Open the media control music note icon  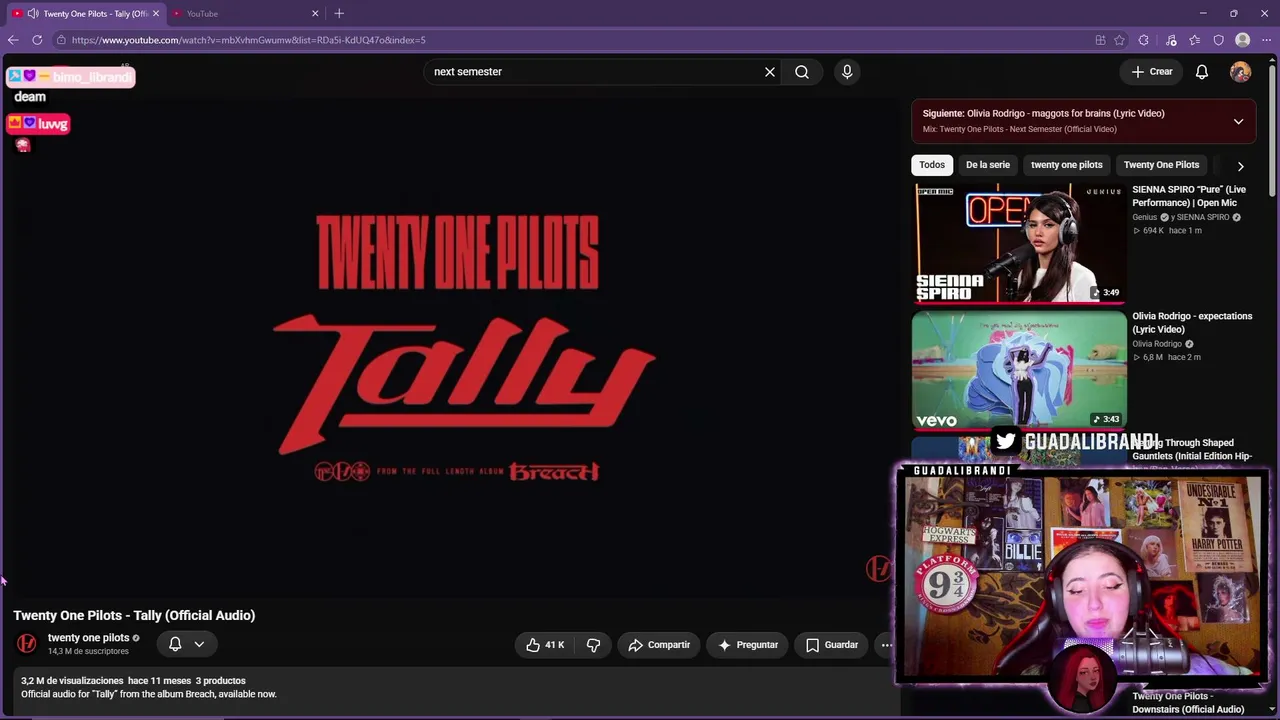click(x=1171, y=40)
